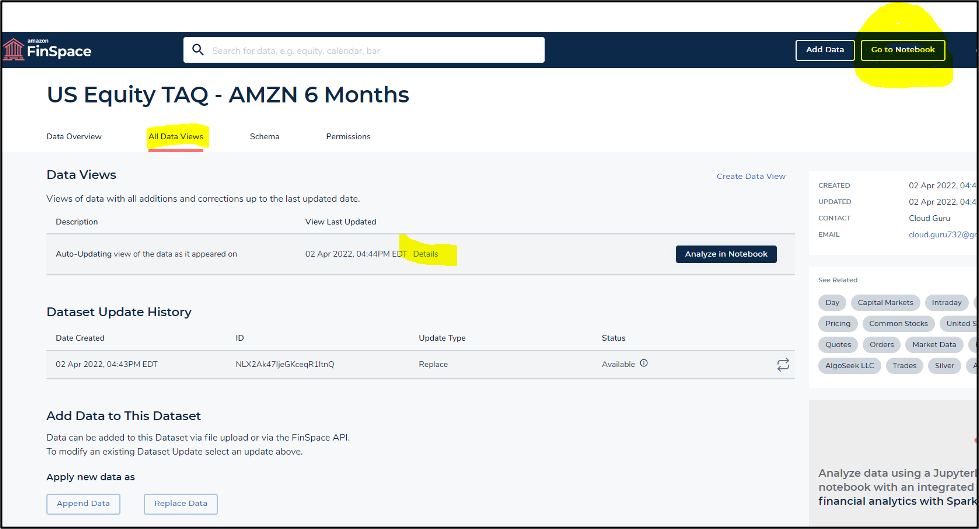Select the Quotes tag
This screenshot has width=979, height=529.
click(838, 345)
